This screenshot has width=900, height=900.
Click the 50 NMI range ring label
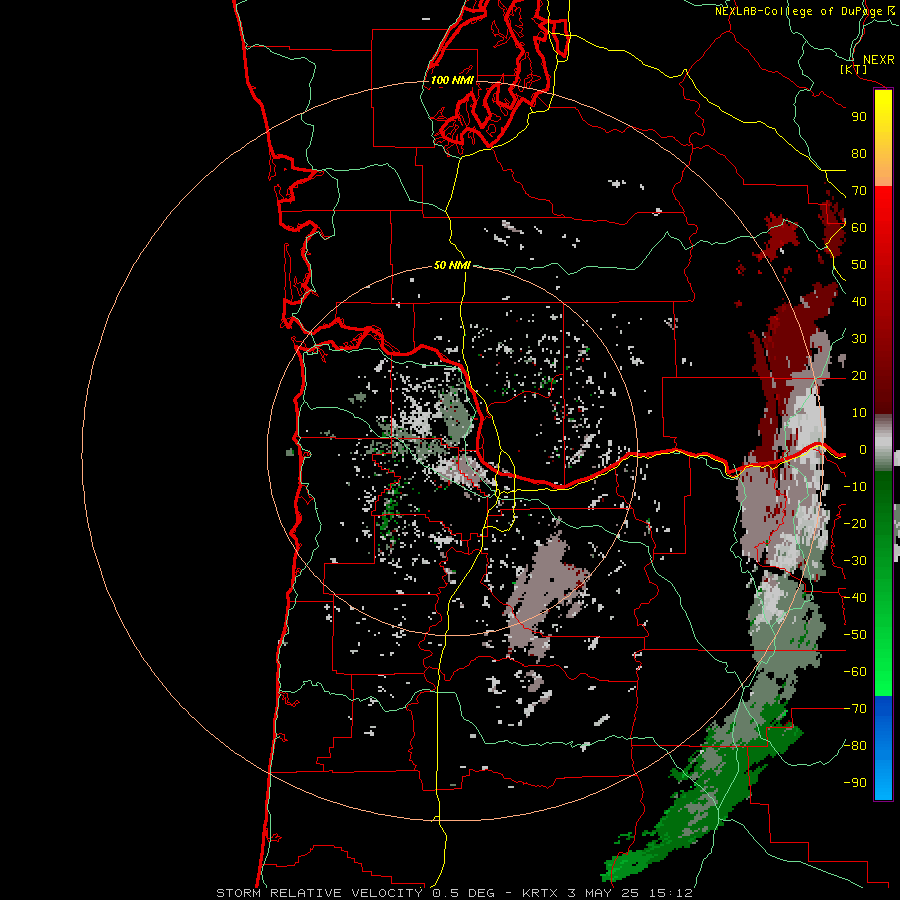[452, 265]
